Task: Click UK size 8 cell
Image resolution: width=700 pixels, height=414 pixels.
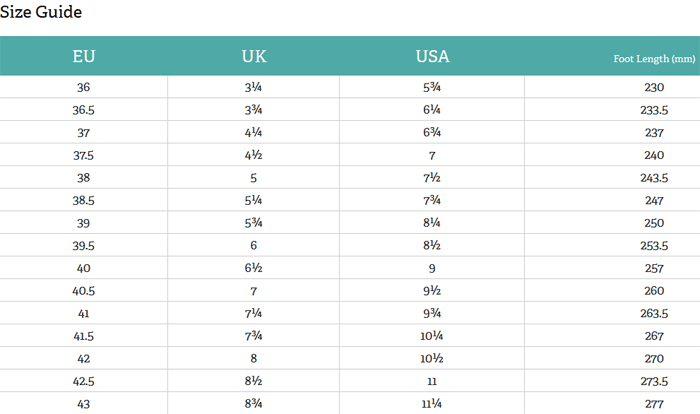Action: coord(254,357)
